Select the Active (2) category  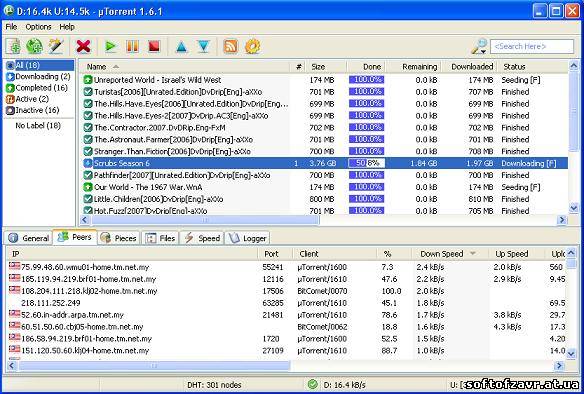(x=27, y=99)
